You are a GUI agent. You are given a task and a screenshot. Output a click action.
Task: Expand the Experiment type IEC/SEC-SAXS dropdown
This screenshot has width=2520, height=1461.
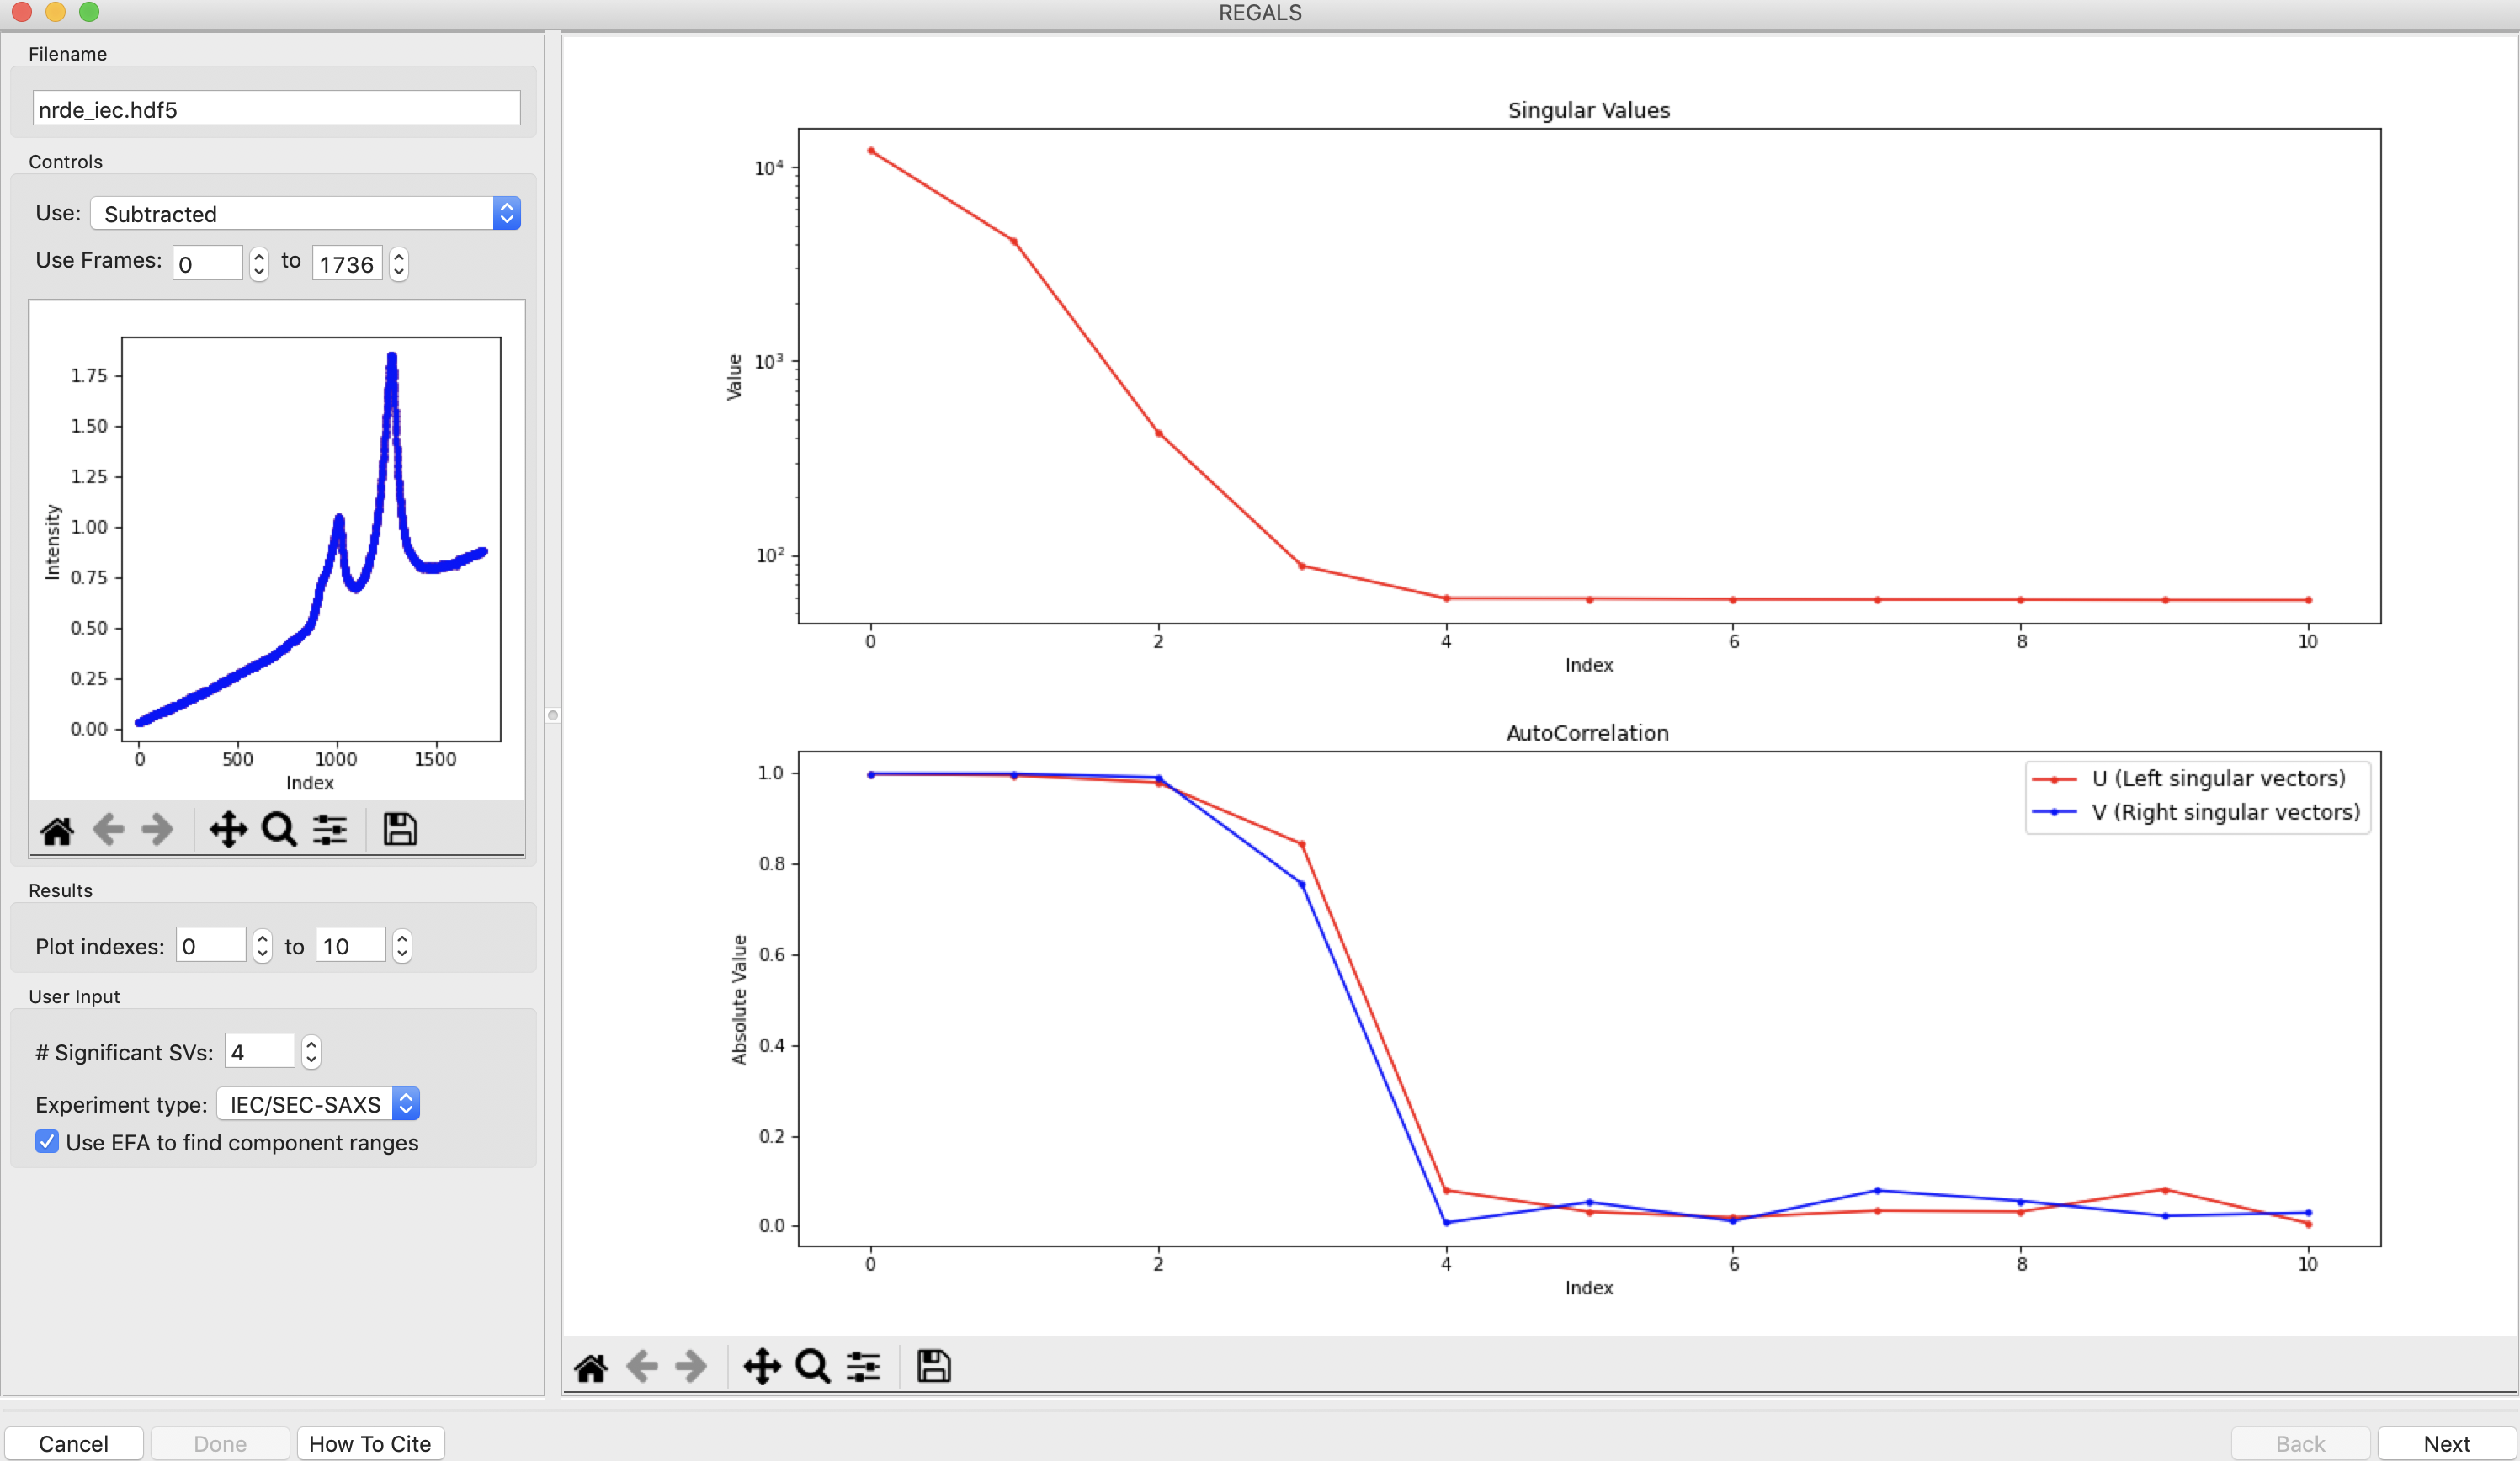[318, 1104]
